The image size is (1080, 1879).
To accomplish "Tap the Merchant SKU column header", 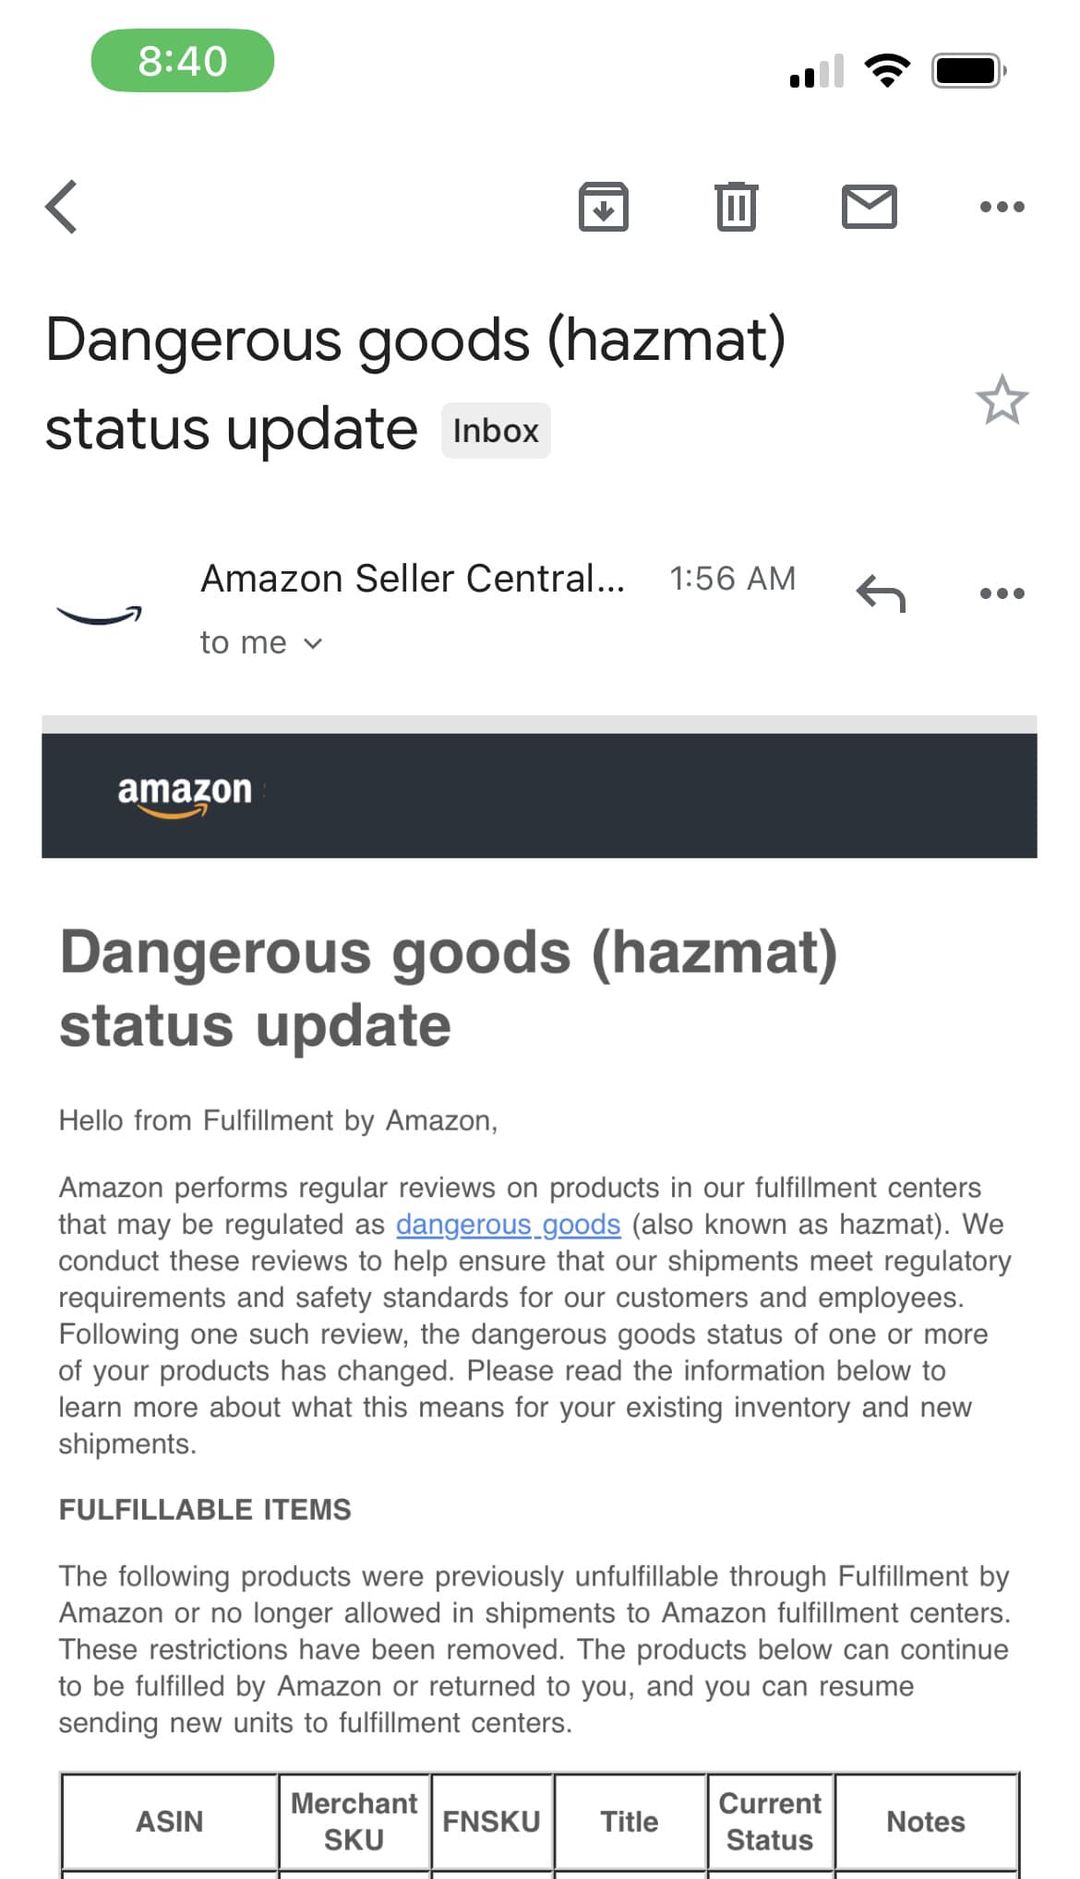I will tap(354, 1822).
